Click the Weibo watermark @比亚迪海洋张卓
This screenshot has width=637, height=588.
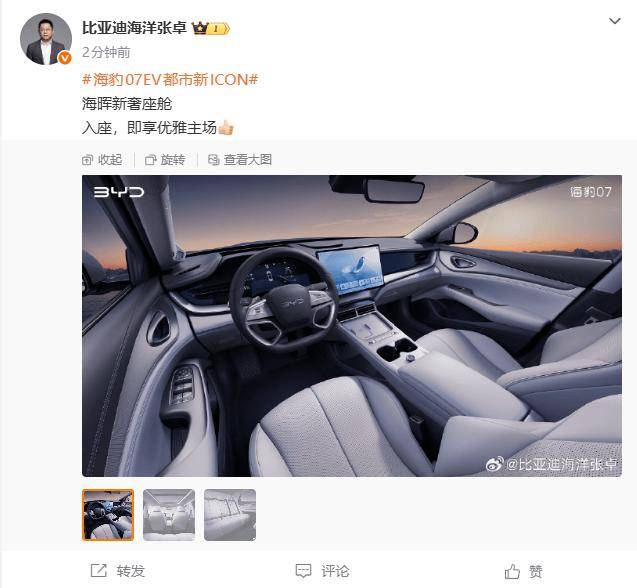[x=552, y=464]
